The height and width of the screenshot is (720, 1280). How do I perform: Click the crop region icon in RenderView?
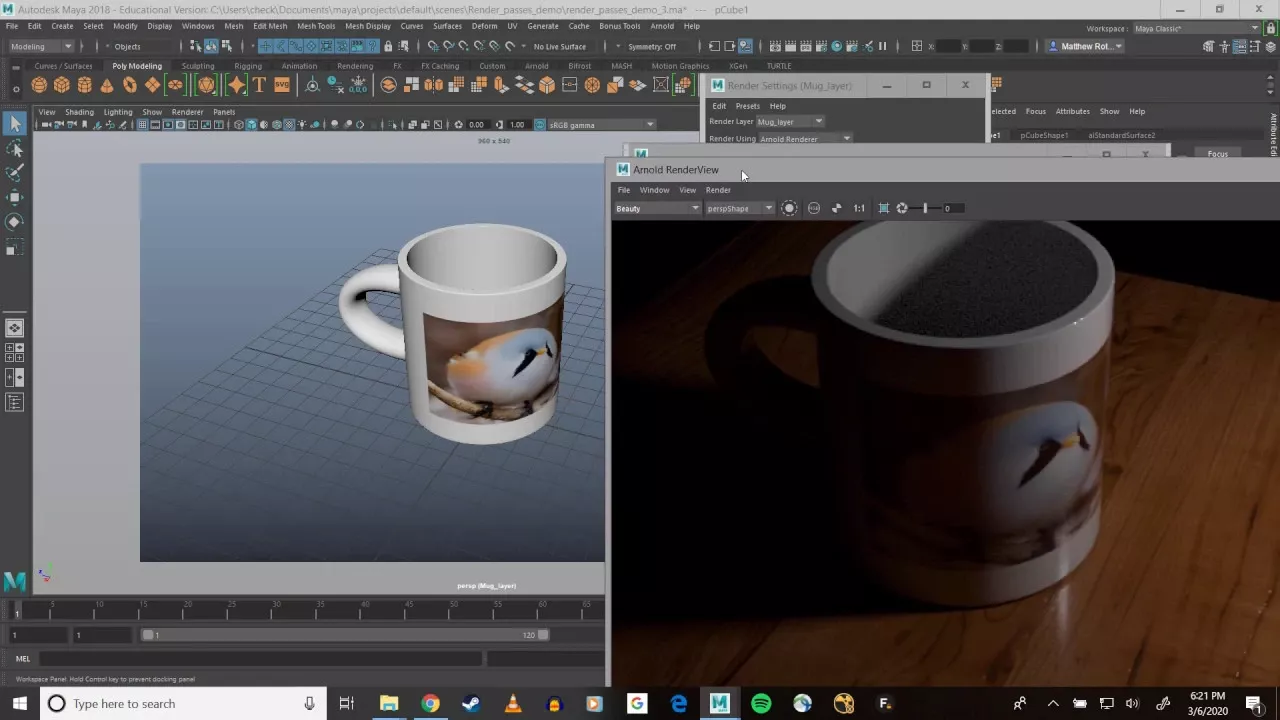click(883, 208)
